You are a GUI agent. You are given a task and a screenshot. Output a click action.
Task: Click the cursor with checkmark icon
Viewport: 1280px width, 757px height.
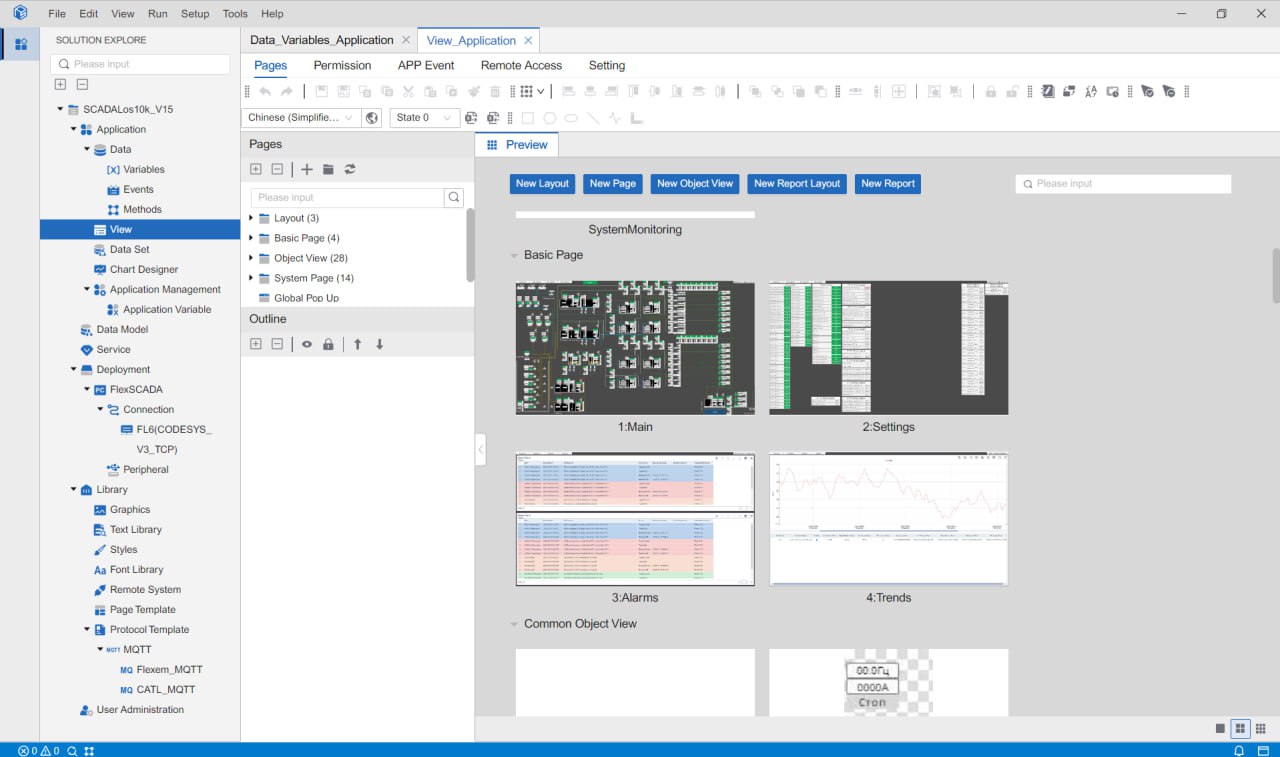coord(1147,91)
